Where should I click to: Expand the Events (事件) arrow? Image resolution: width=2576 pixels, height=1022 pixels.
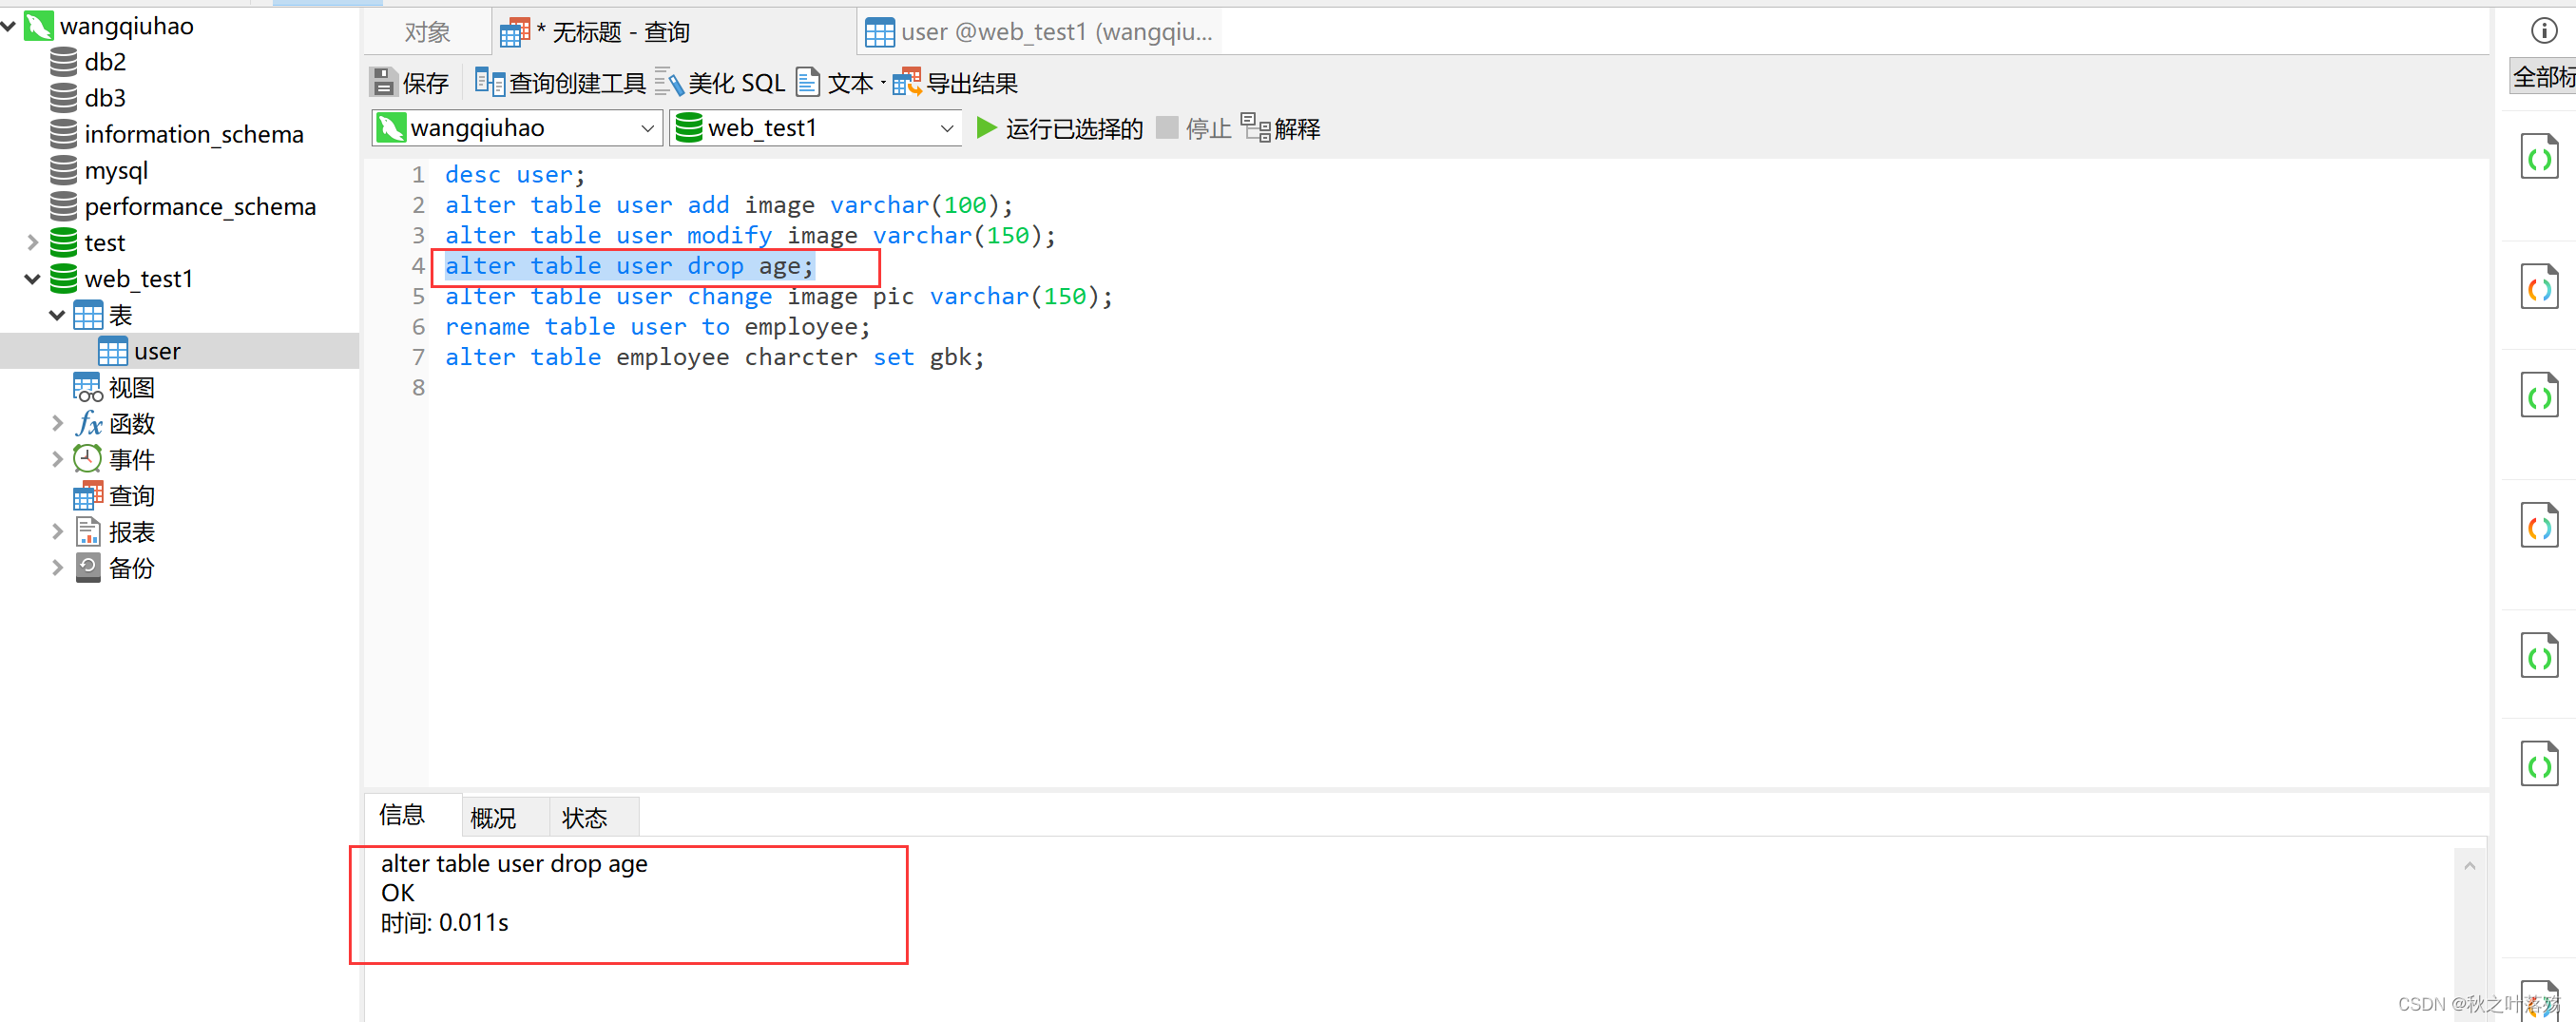[x=57, y=459]
